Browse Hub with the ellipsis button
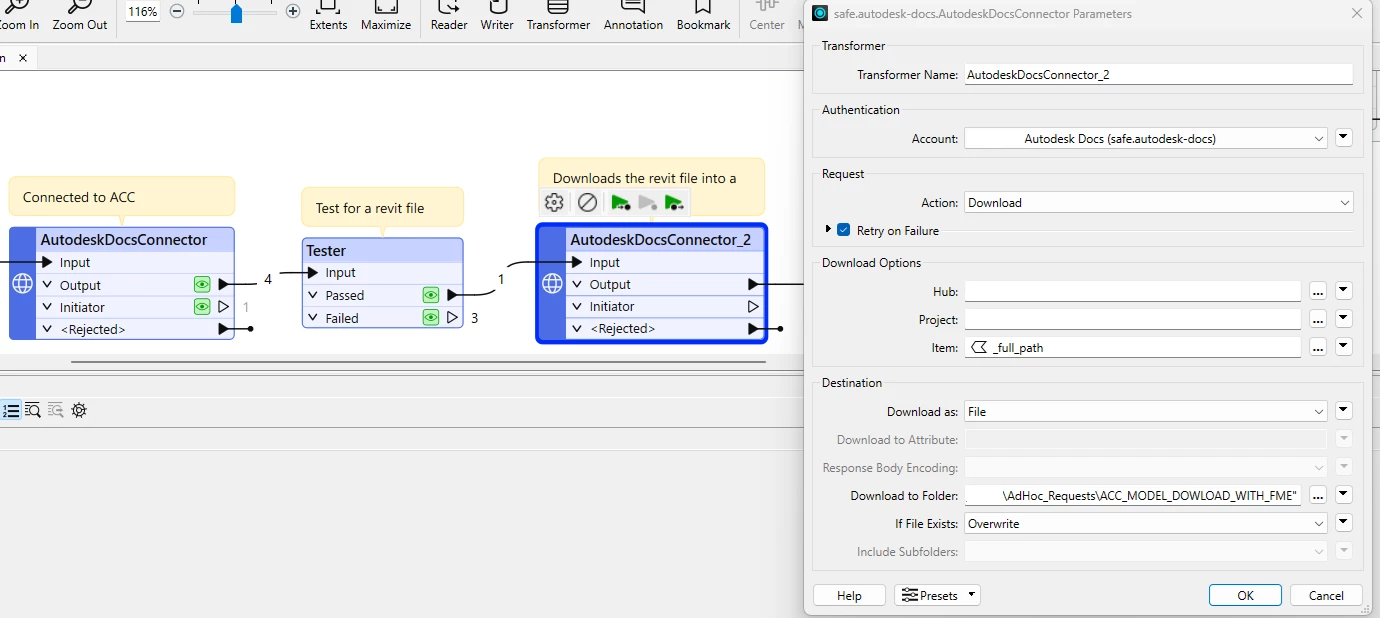This screenshot has height=622, width=1384. [x=1318, y=292]
